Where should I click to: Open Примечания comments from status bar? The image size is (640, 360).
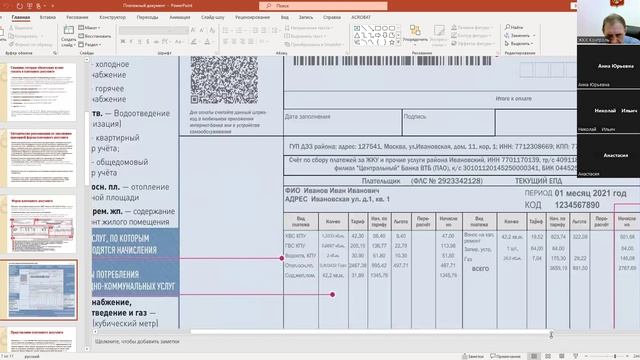[x=505, y=356]
